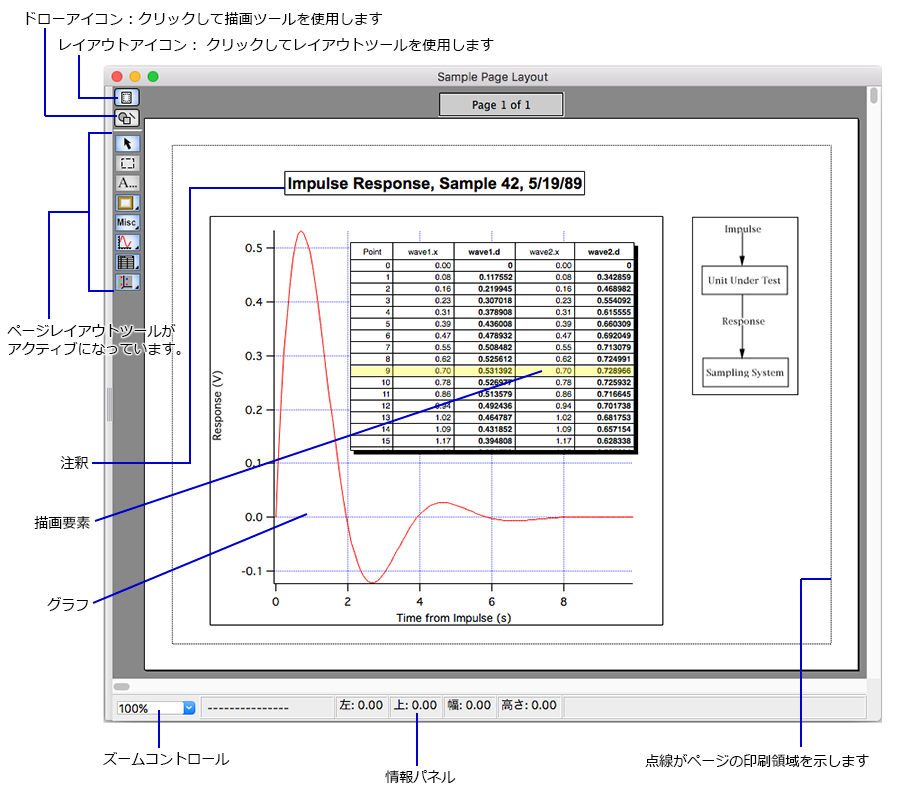Click the 左: 0.00 info field

[x=361, y=706]
